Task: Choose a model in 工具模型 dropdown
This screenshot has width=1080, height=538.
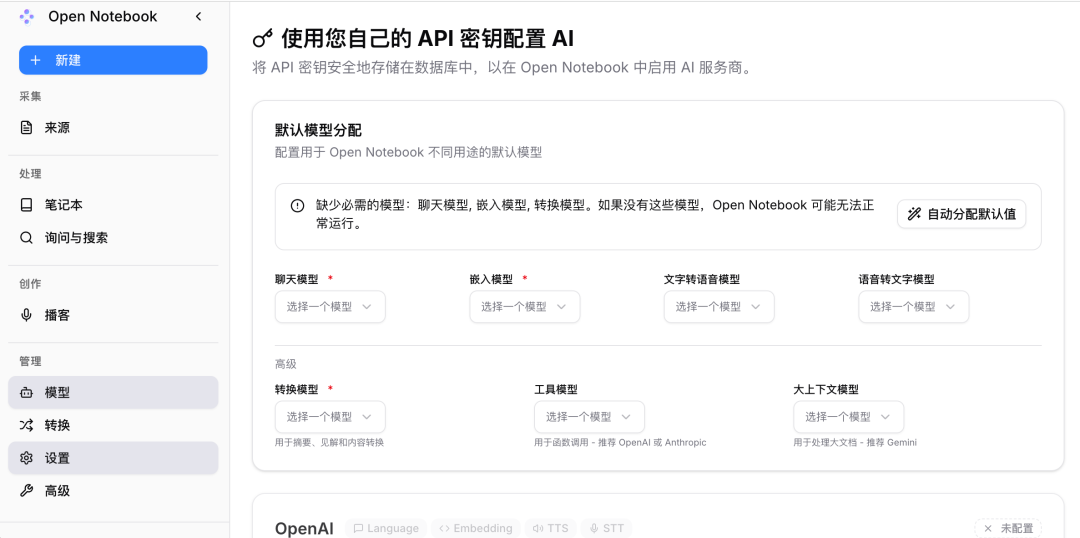Action: coord(589,417)
